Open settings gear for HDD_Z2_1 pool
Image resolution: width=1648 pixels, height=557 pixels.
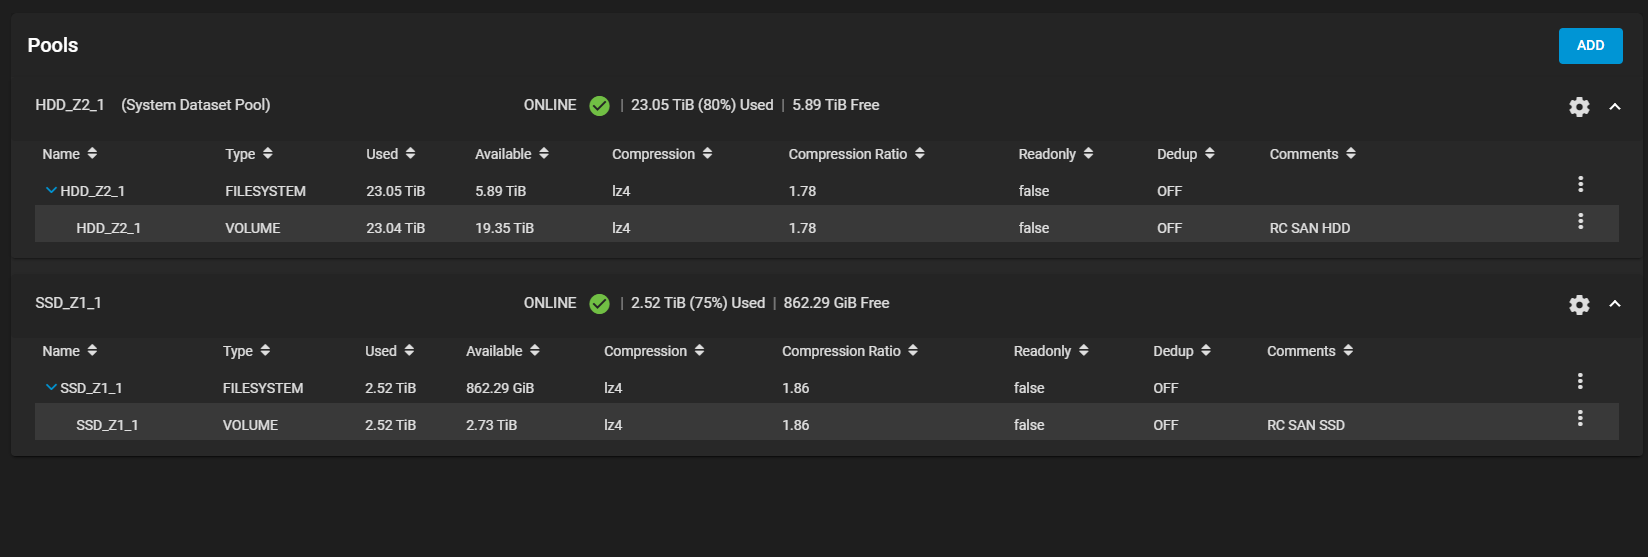point(1579,106)
